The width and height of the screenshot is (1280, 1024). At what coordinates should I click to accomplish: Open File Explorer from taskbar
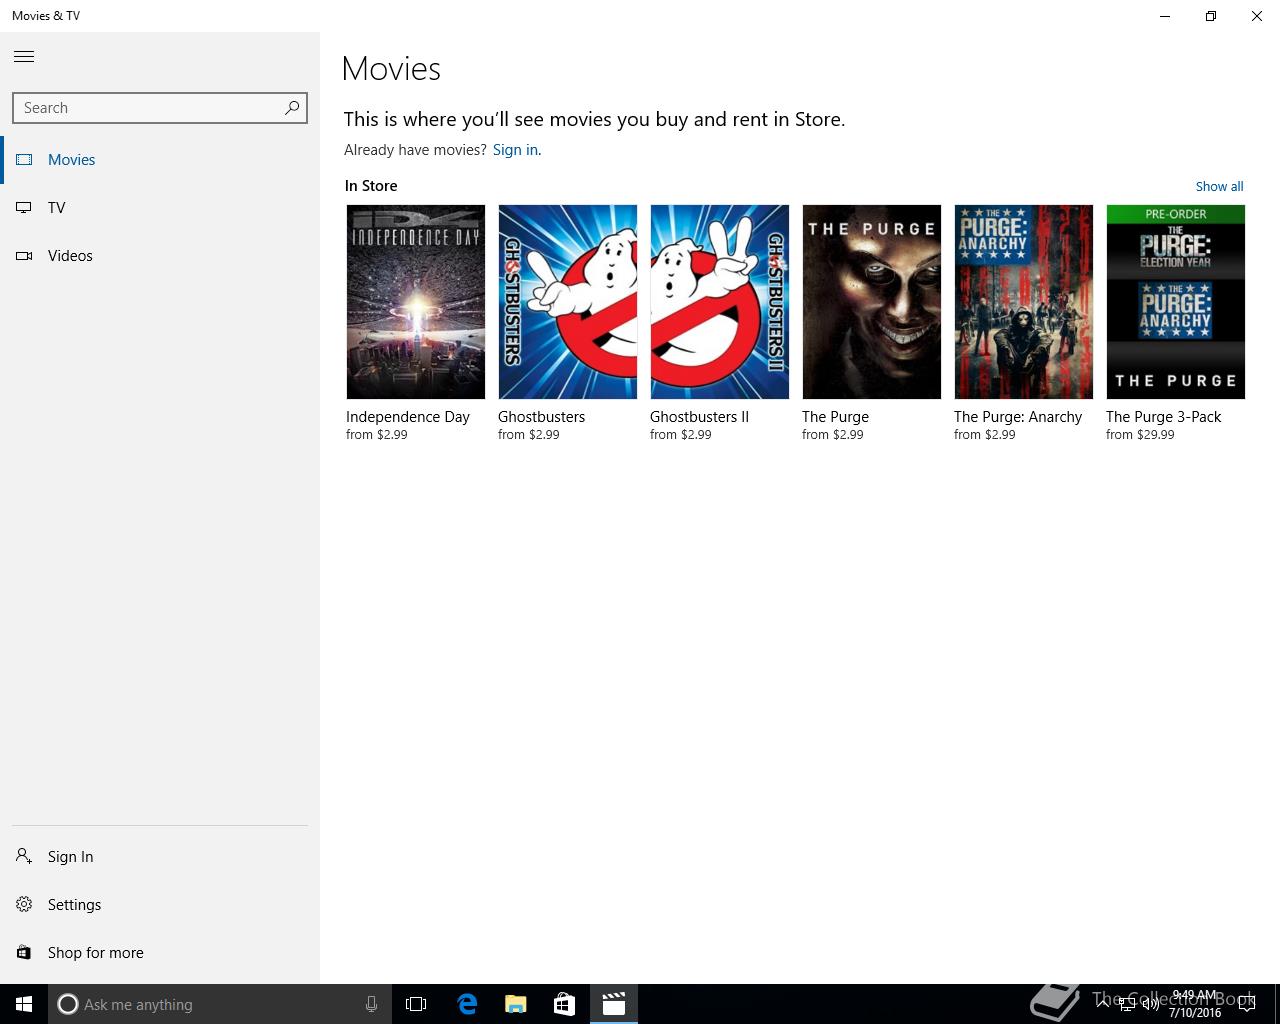click(515, 1004)
